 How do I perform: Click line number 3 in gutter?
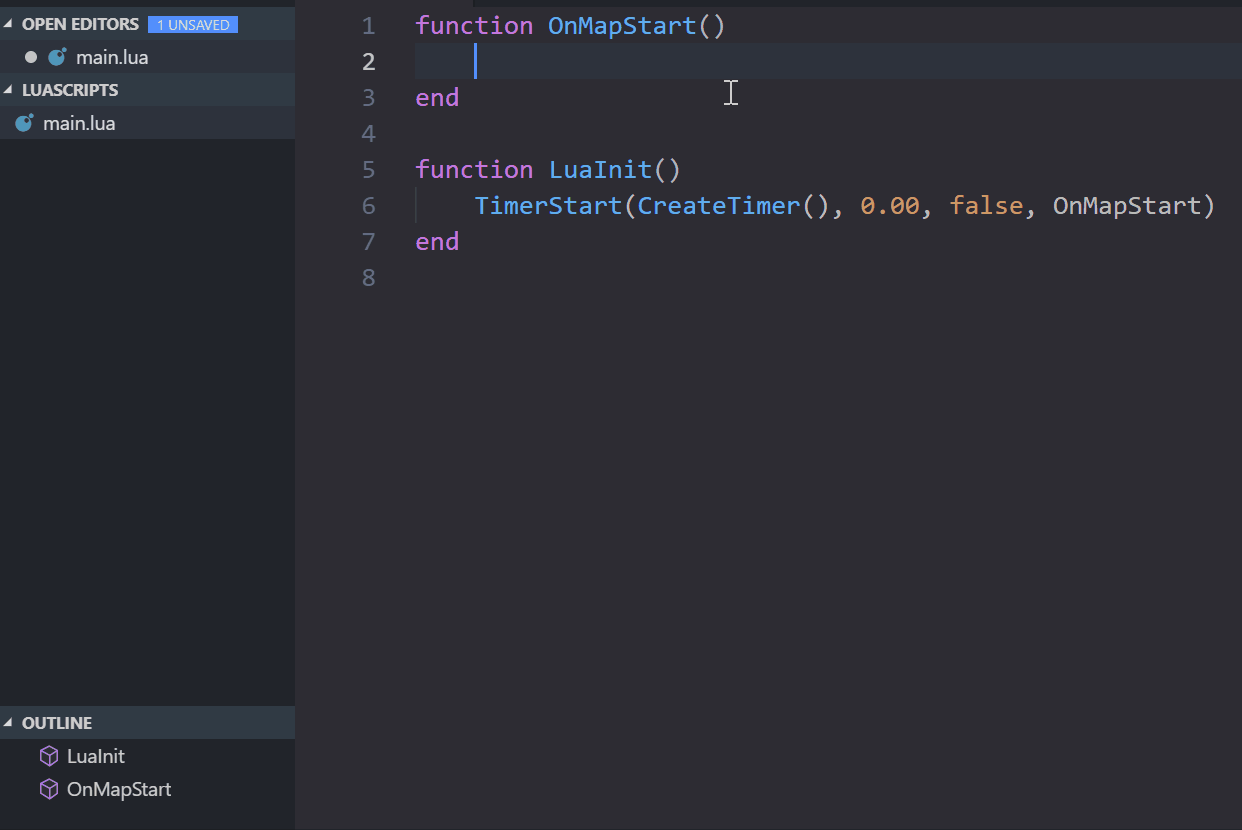369,98
